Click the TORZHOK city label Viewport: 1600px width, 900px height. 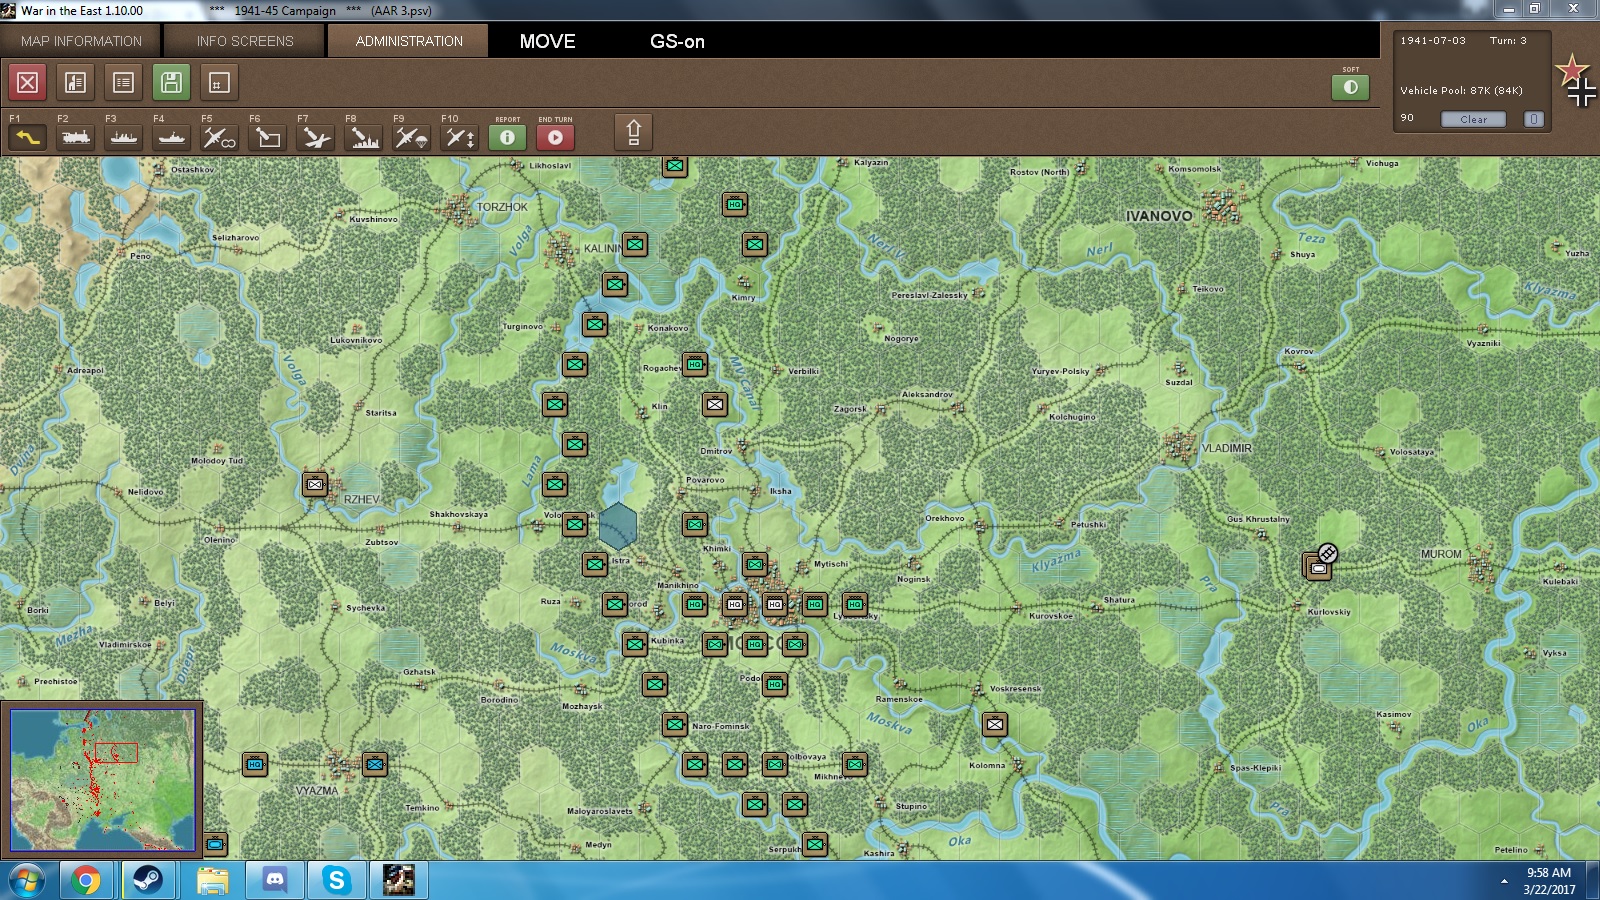pos(502,207)
